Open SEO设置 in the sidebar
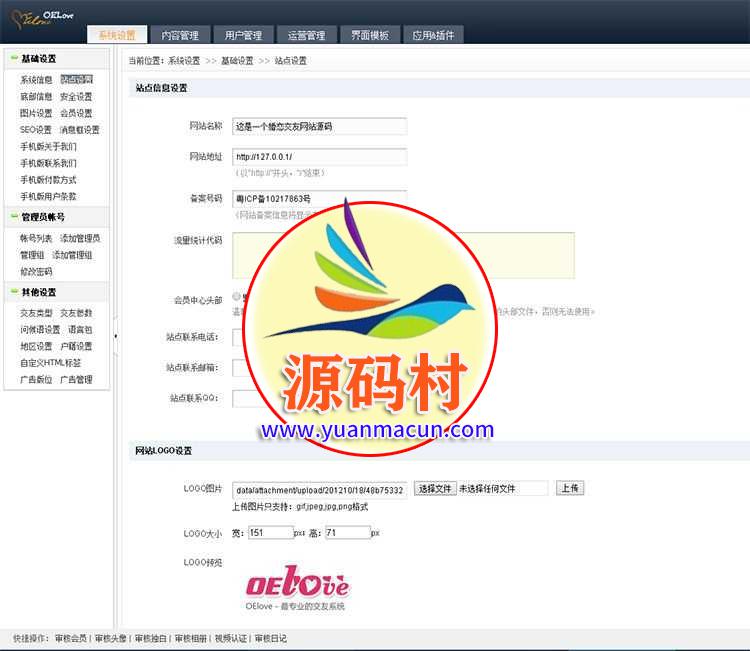The width and height of the screenshot is (750, 651). [x=36, y=130]
